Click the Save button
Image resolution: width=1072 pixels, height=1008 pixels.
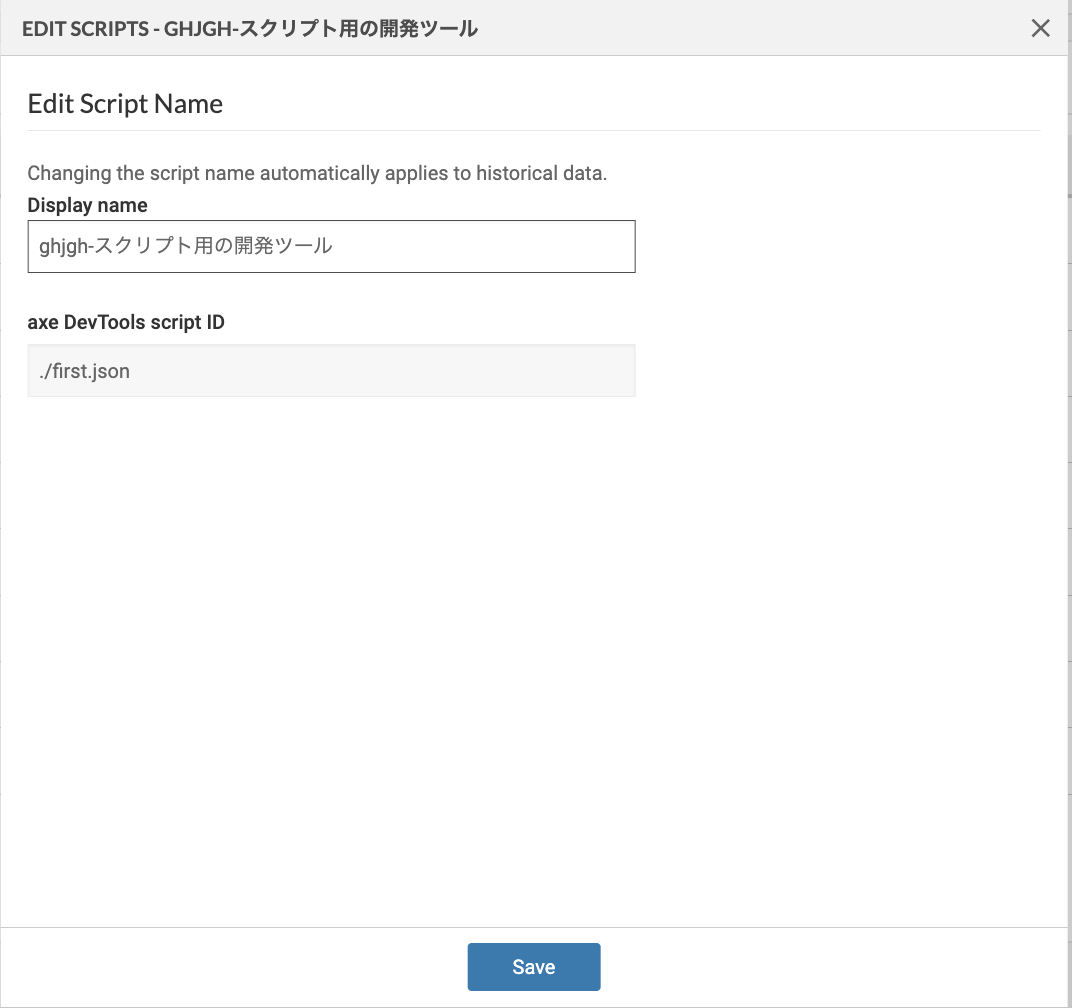pos(533,966)
